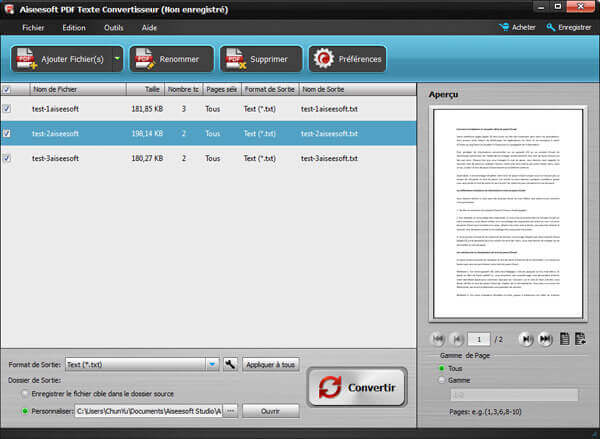Image resolution: width=600 pixels, height=439 pixels.
Task: Click the Ajouter Fichier(s) button
Action: tap(62, 59)
